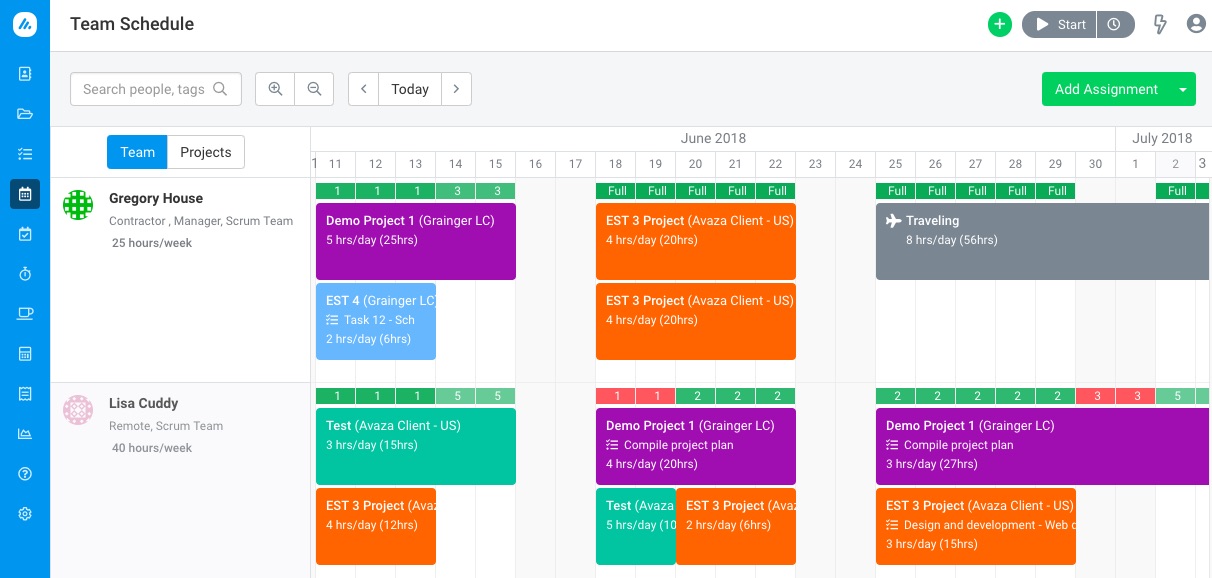Viewport: 1212px width, 578px height.
Task: Click the zoom out magnifier icon
Action: (314, 89)
